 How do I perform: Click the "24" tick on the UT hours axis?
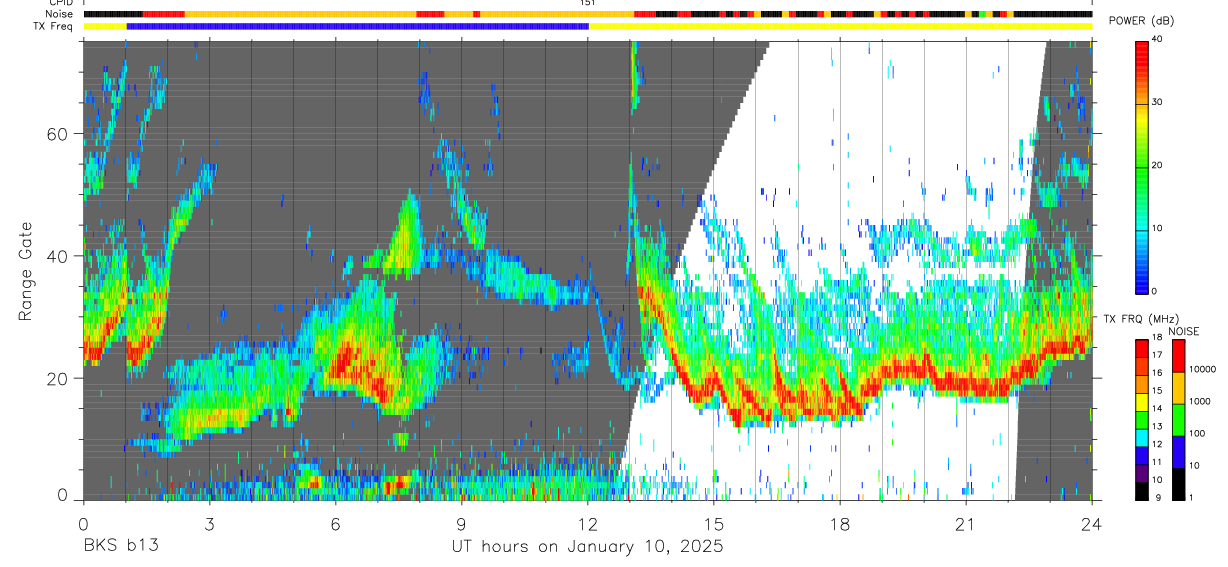1091,525
